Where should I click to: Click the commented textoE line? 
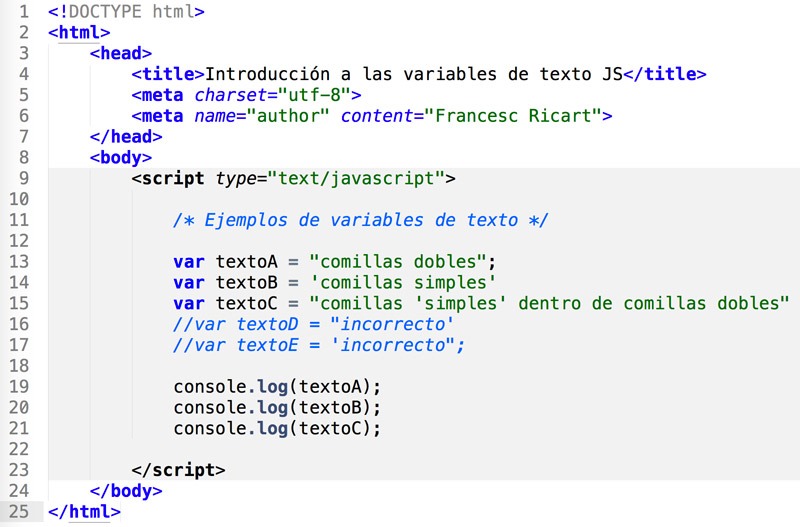(319, 345)
